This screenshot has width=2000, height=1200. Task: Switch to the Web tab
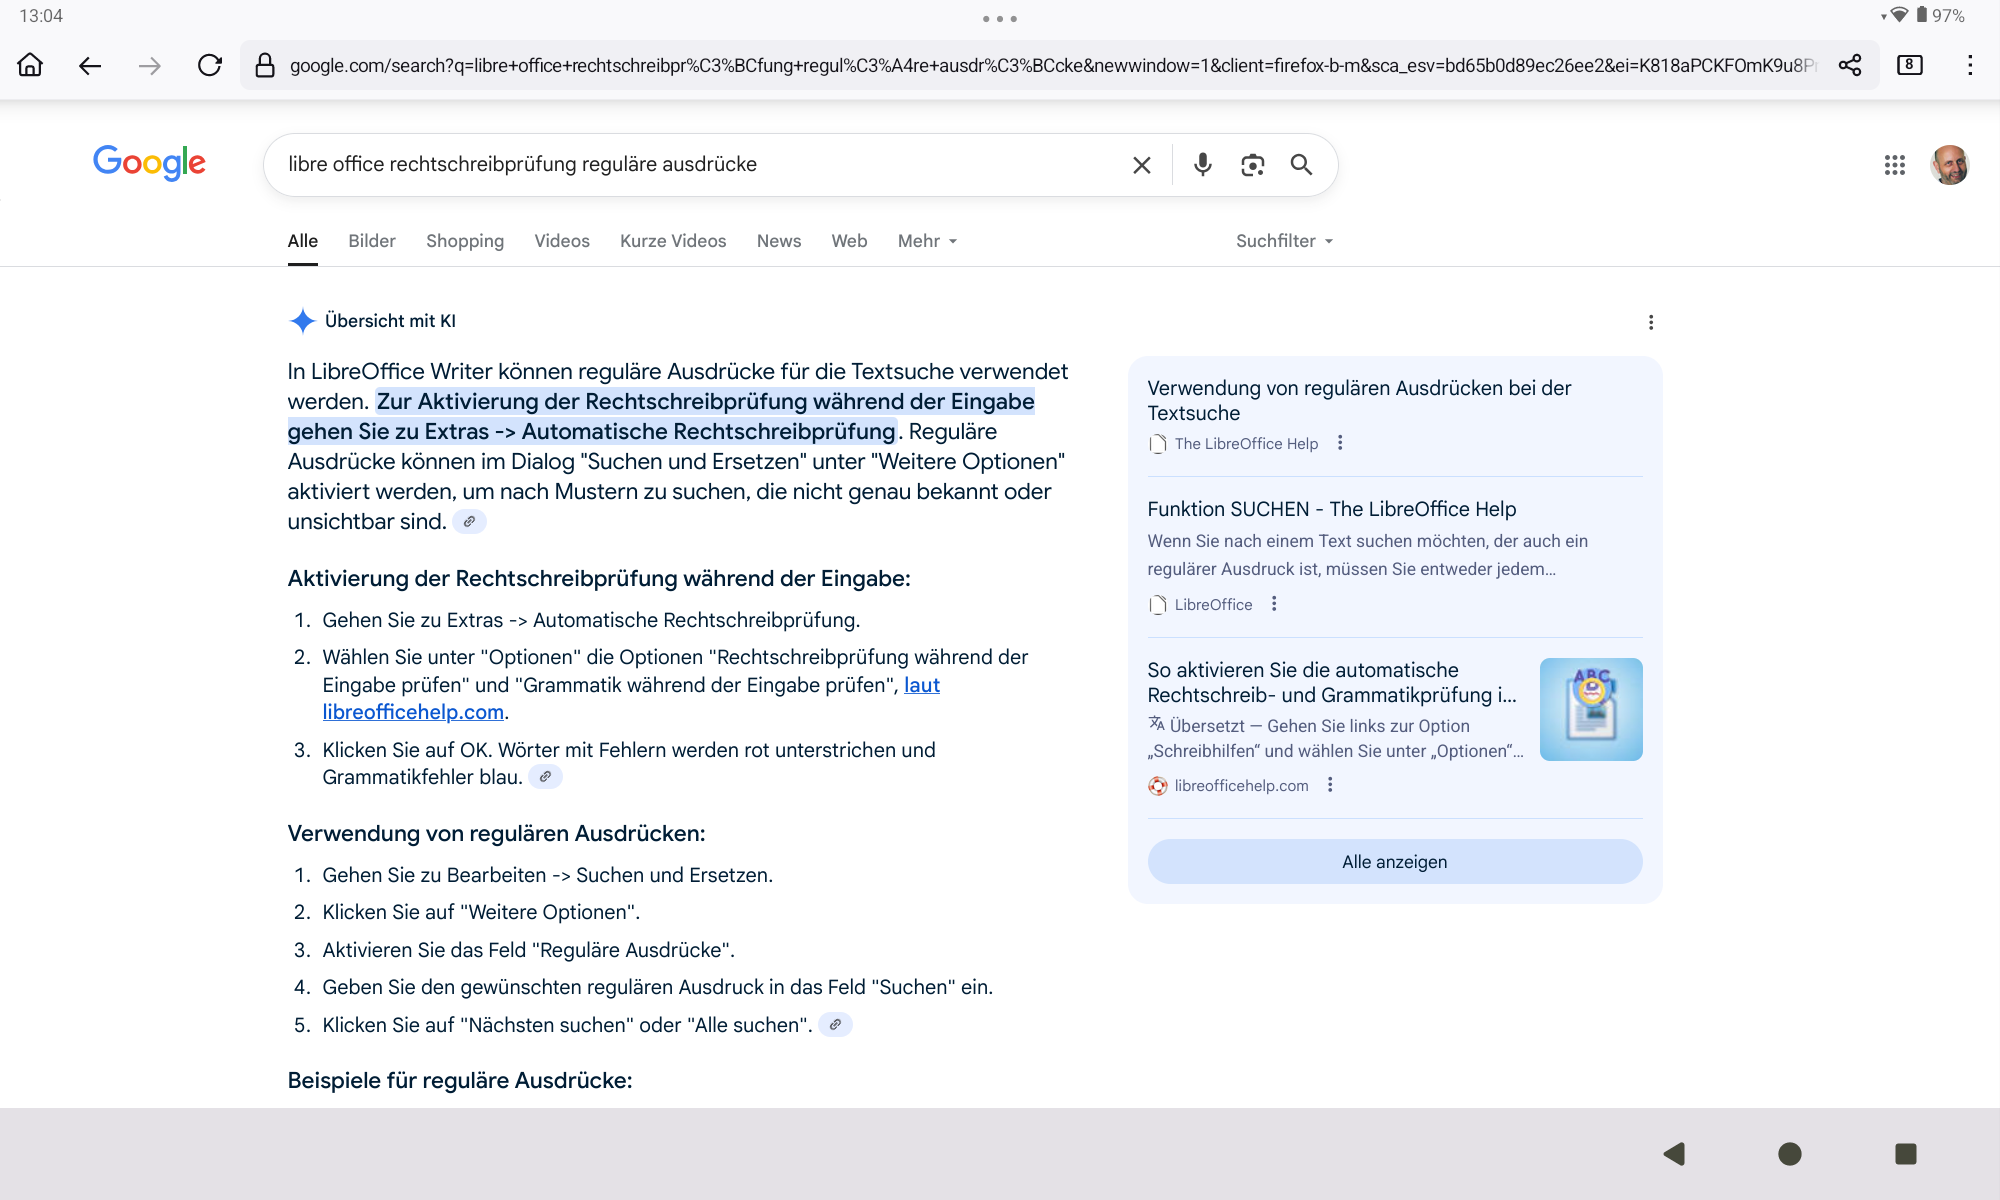pyautogui.click(x=849, y=241)
